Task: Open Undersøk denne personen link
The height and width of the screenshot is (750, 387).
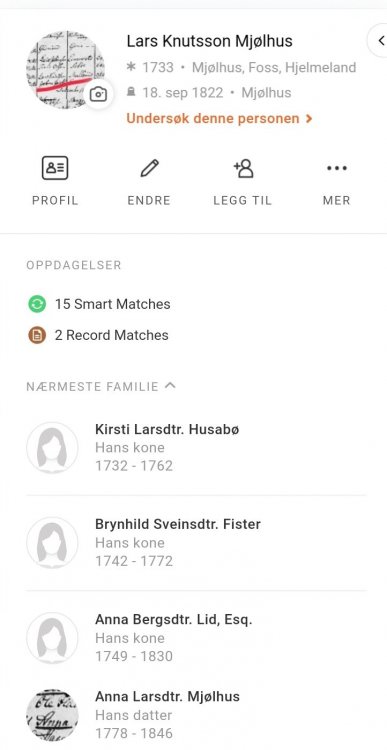Action: tap(219, 118)
